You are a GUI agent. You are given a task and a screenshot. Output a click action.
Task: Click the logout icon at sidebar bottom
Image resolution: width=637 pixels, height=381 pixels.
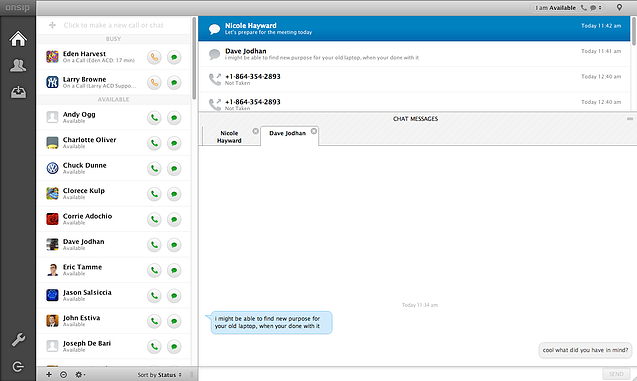(18, 367)
